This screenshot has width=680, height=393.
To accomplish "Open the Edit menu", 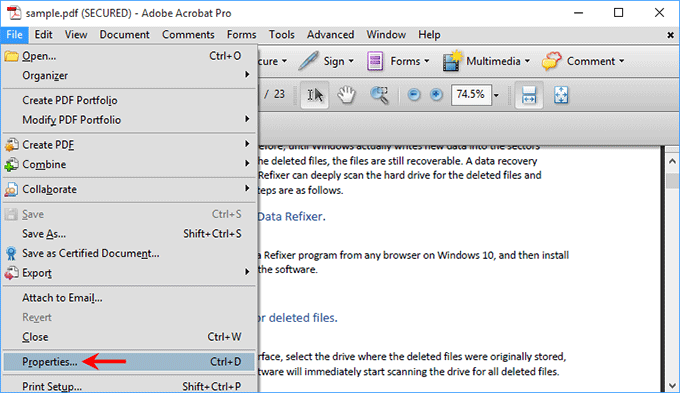I will tap(43, 35).
